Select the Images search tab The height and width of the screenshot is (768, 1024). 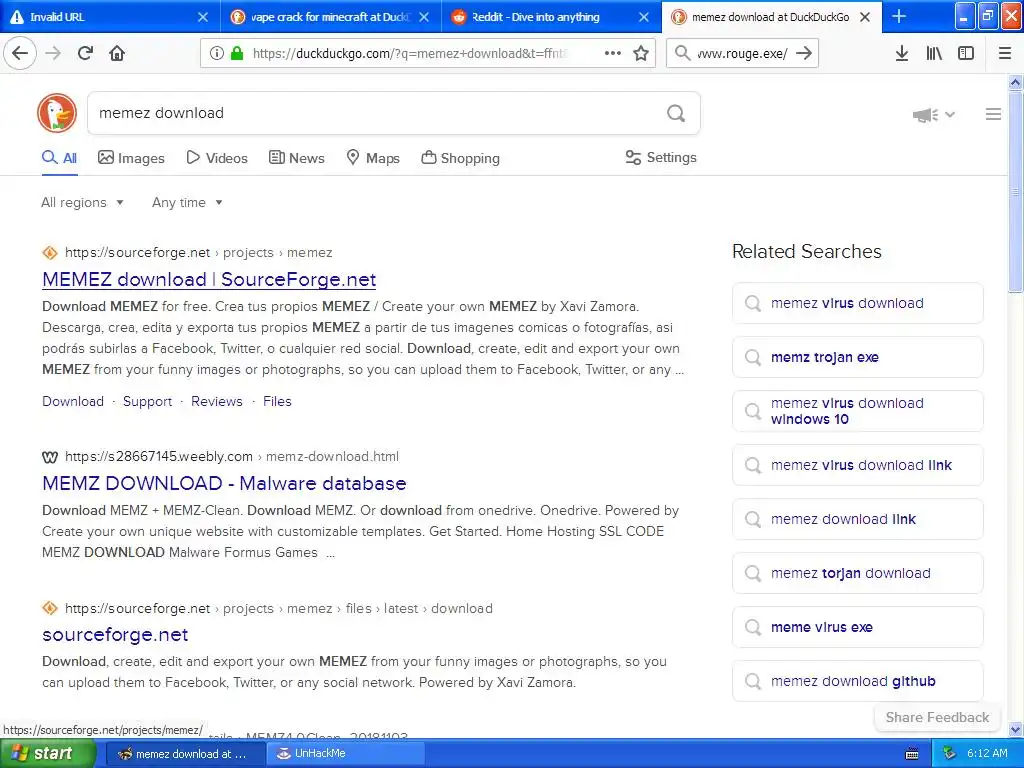coord(131,158)
